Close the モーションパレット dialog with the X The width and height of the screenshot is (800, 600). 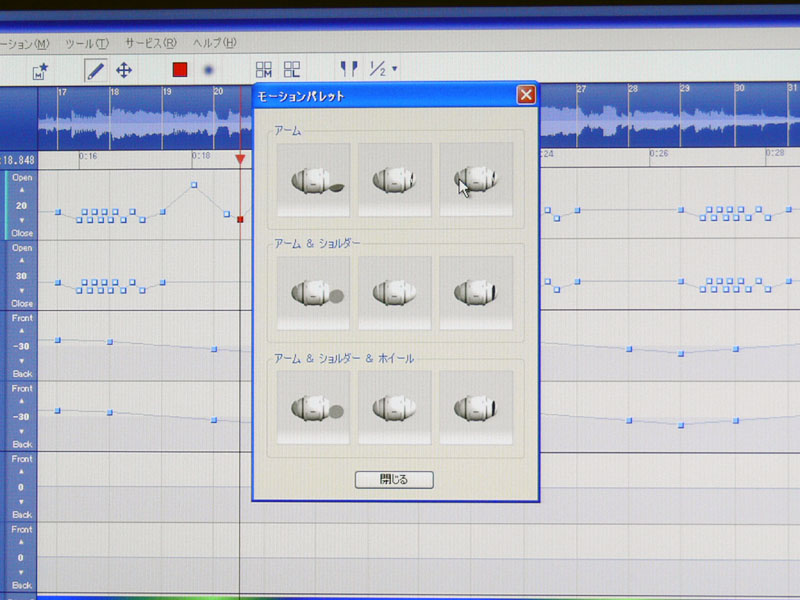pos(526,96)
